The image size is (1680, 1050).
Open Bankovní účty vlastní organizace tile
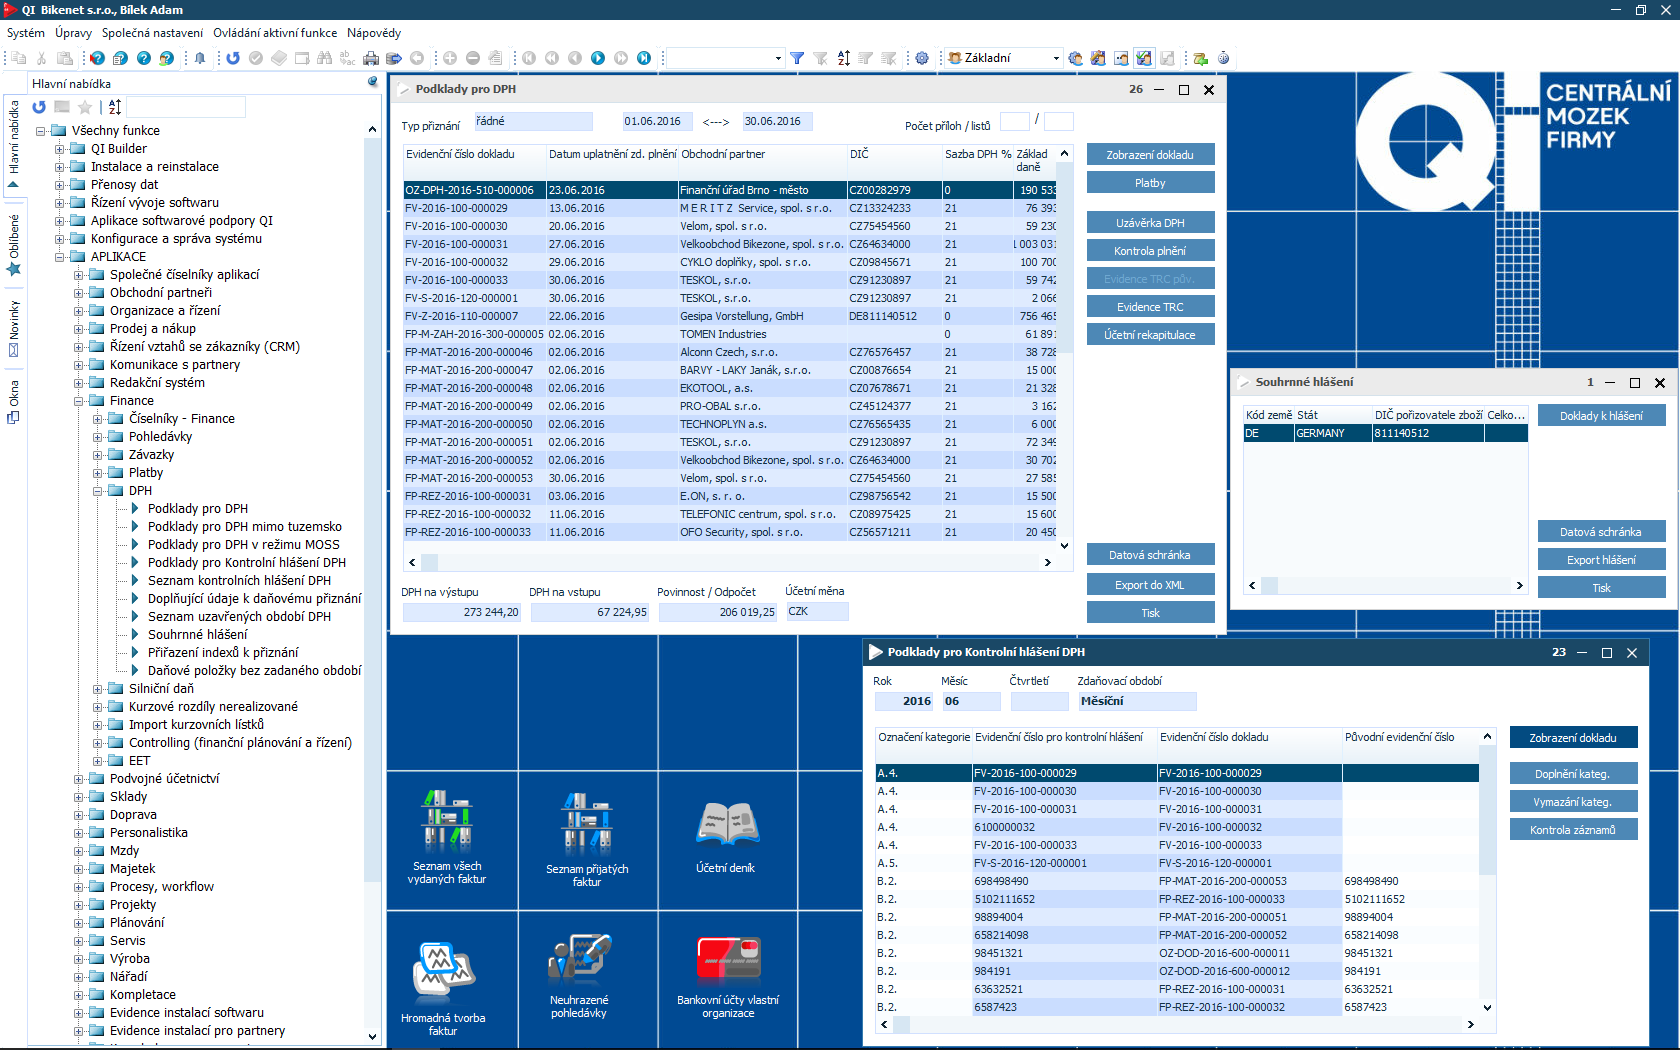pyautogui.click(x=728, y=978)
